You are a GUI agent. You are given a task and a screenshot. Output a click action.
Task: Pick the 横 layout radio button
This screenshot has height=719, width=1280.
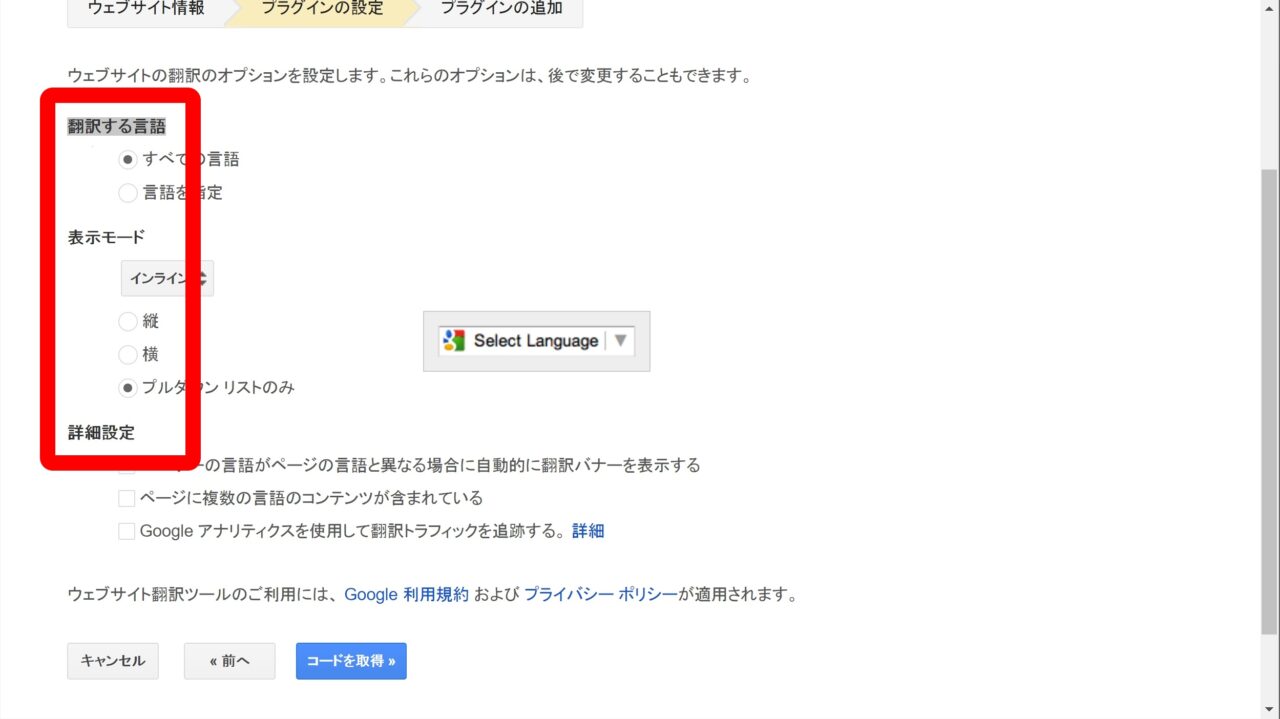(128, 355)
